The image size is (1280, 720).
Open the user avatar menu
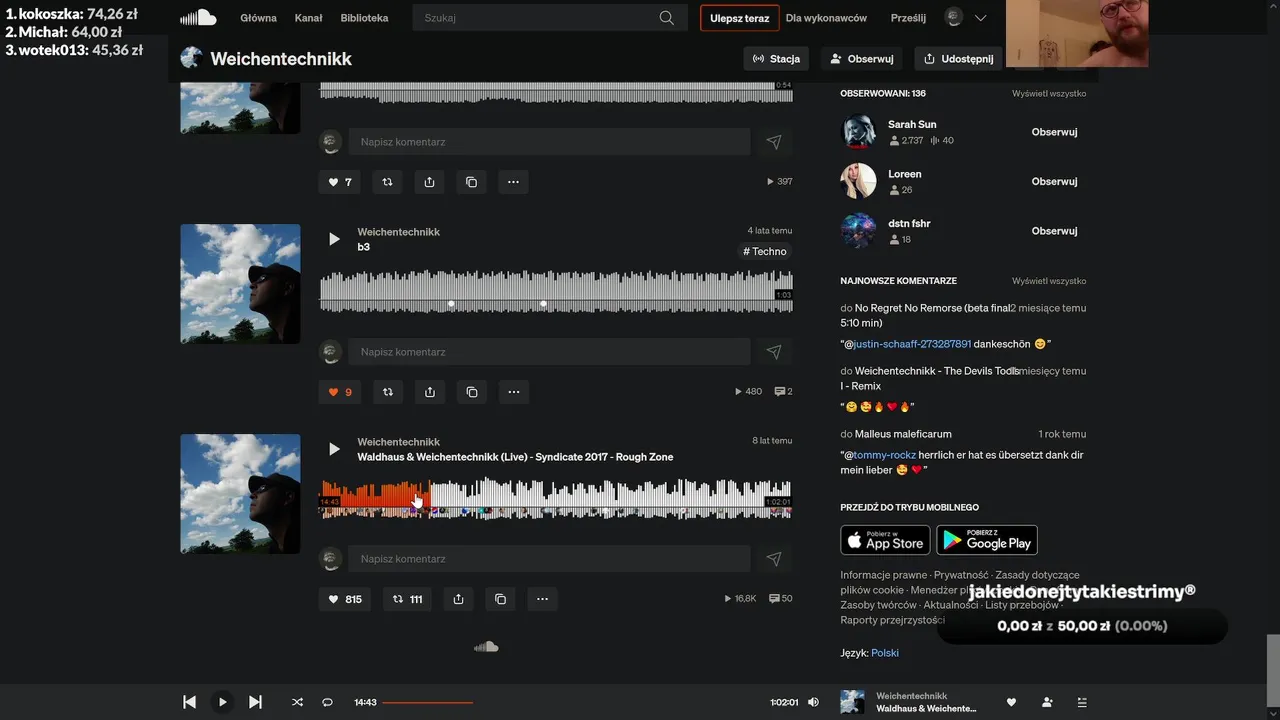click(954, 18)
